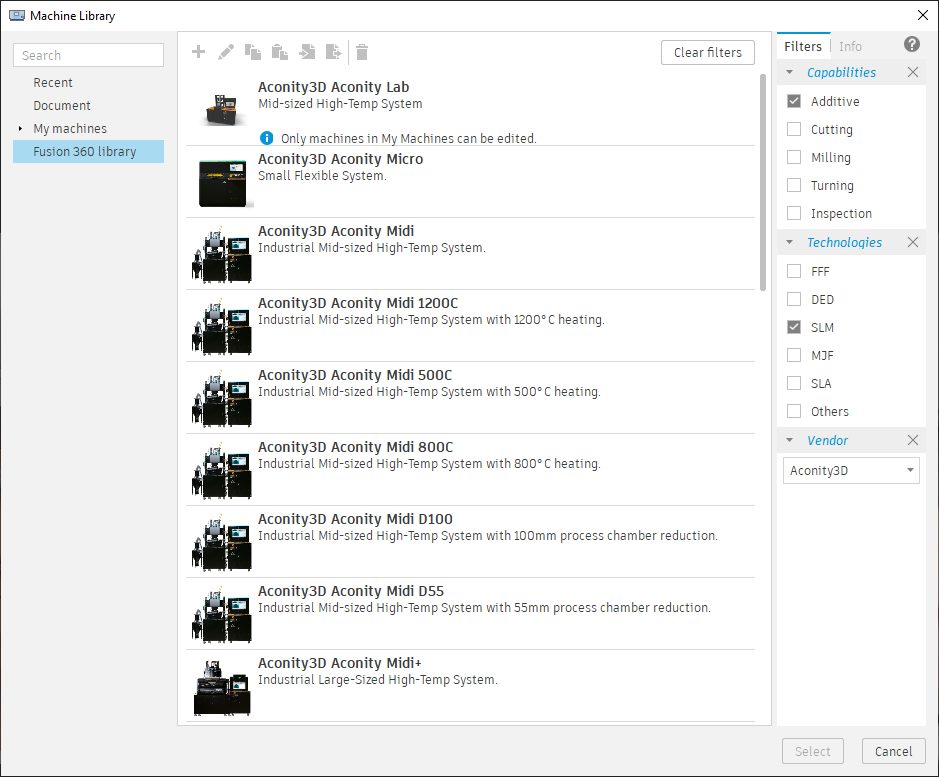Click the Cancel button
939x777 pixels.
pos(893,751)
